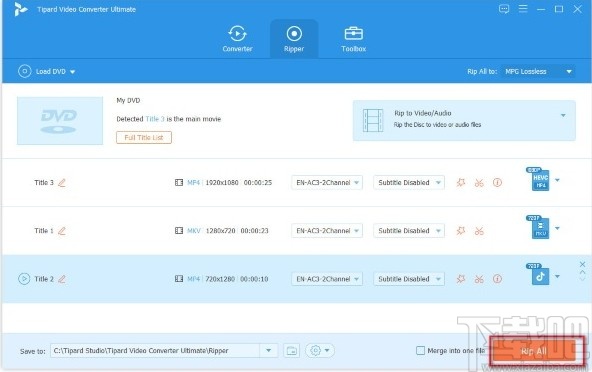This screenshot has height=372, width=592.
Task: Click the DVD thumbnail preview
Action: click(60, 120)
